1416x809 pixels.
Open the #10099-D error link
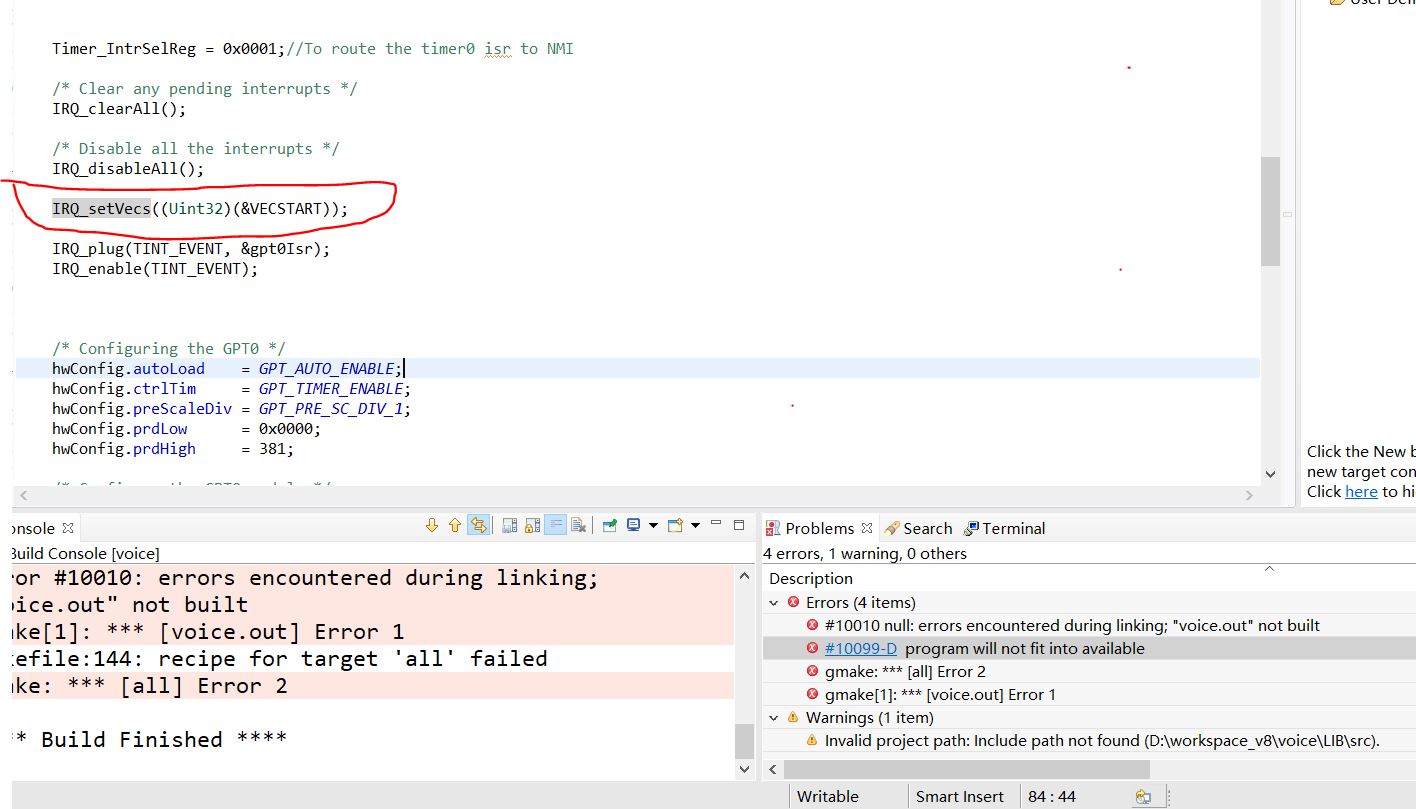tap(860, 648)
